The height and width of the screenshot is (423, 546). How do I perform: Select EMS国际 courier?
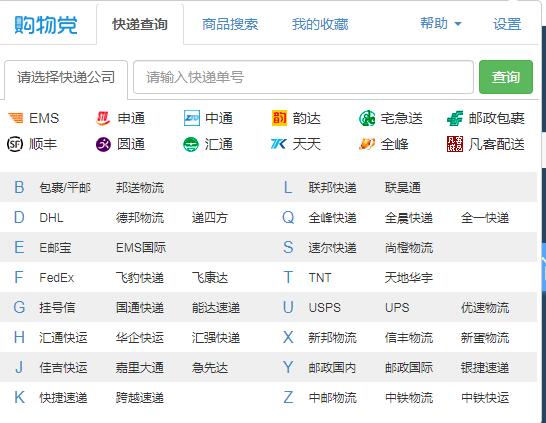tap(141, 248)
